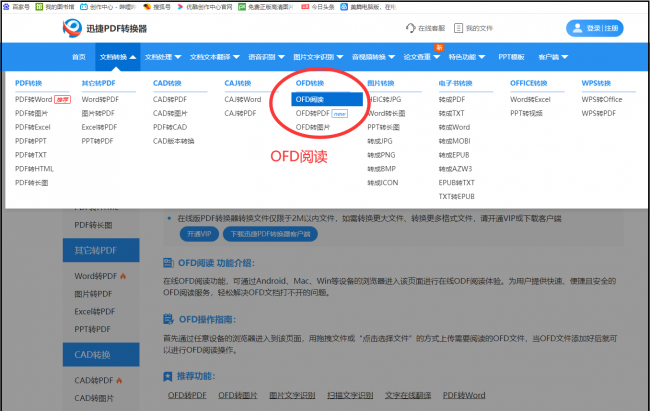Open recommended link 文字在线翻译
The width and height of the screenshot is (650, 411).
click(408, 395)
